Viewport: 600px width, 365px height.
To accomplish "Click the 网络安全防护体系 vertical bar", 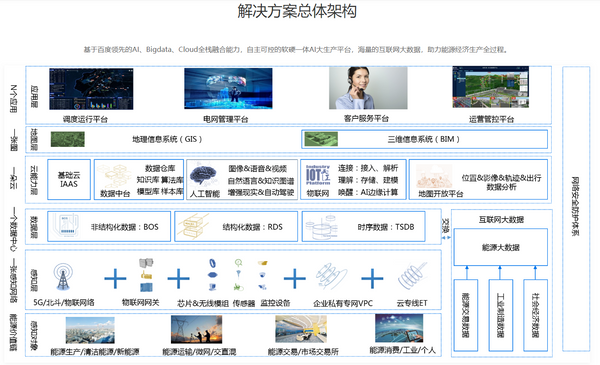I will click(x=576, y=209).
